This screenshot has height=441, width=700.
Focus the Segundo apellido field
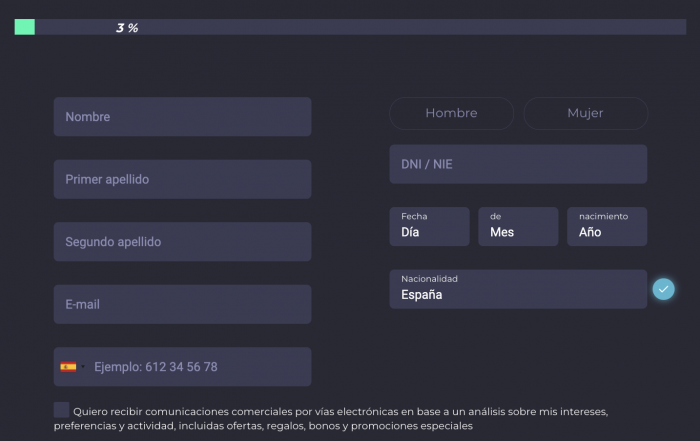pos(183,241)
